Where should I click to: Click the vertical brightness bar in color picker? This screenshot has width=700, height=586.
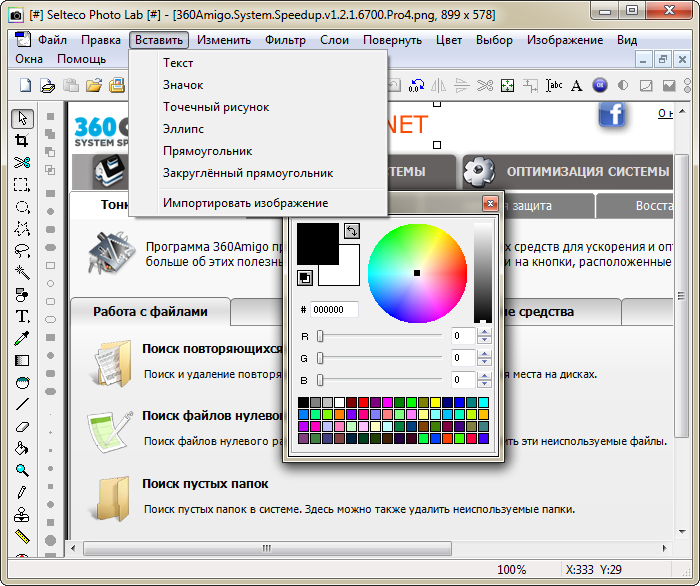point(483,272)
